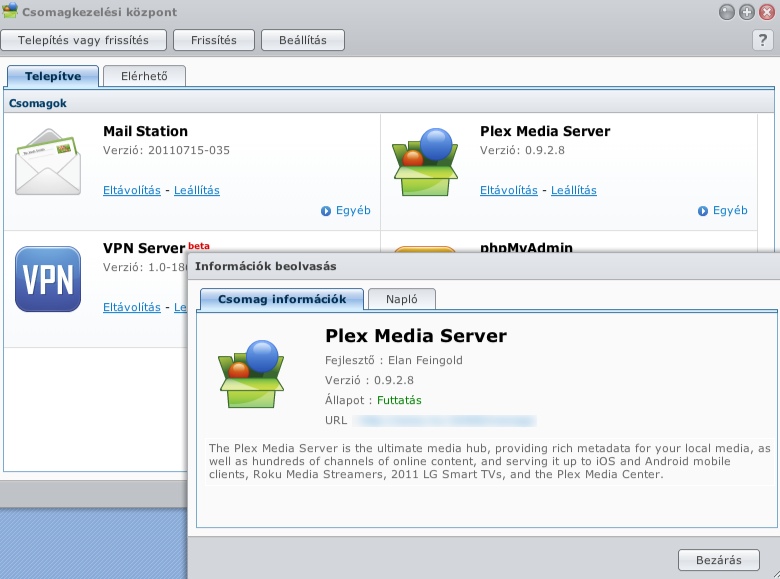Expand Egyéb for Mail Station
The image size is (780, 579).
click(x=346, y=210)
